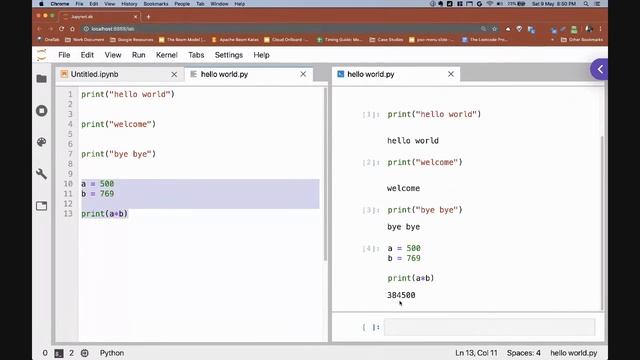Open the Tabs menu
The height and width of the screenshot is (360, 640).
(196, 55)
